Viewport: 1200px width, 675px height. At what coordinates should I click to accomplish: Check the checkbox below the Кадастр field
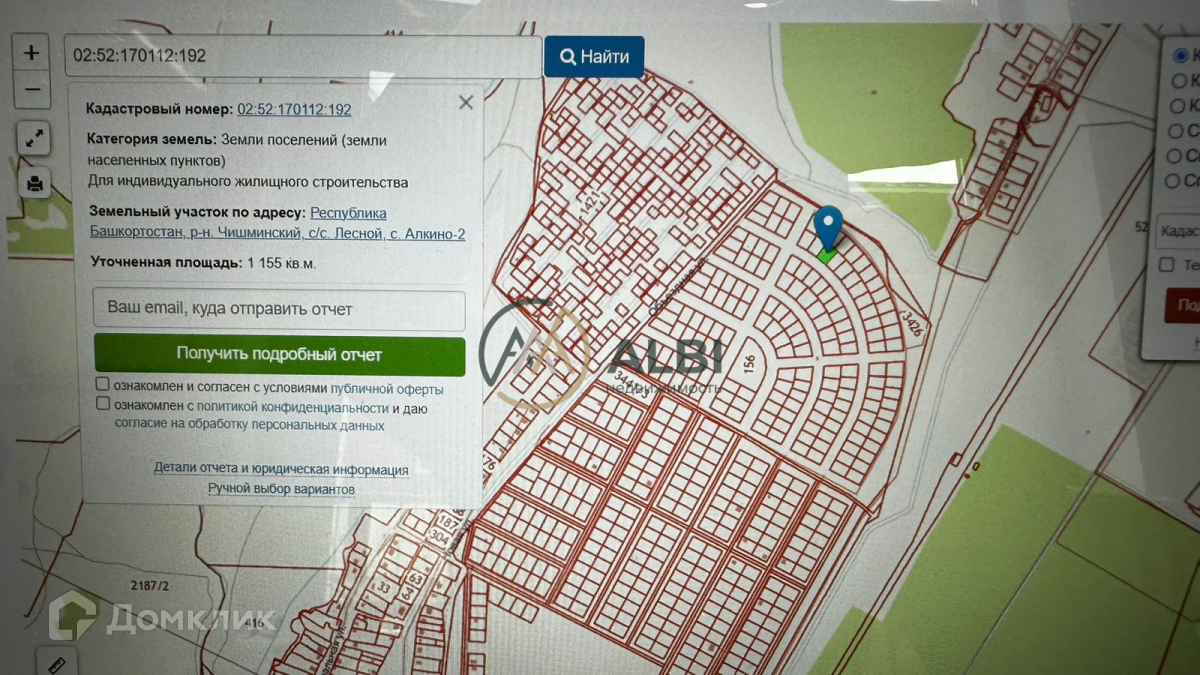[x=1166, y=265]
